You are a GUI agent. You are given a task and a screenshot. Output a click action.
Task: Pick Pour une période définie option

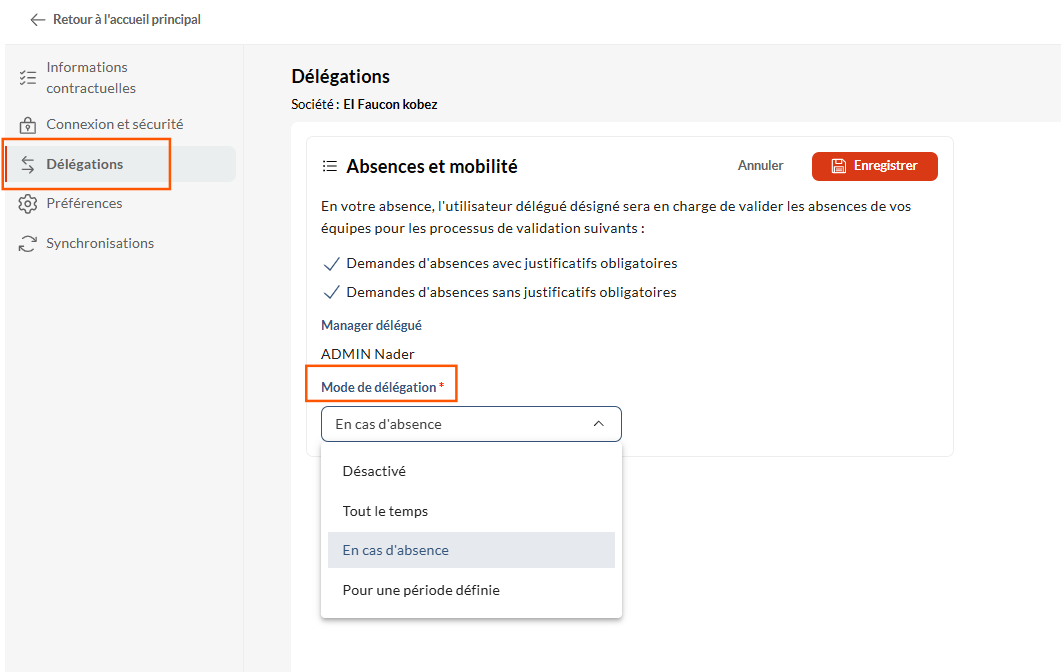click(421, 590)
